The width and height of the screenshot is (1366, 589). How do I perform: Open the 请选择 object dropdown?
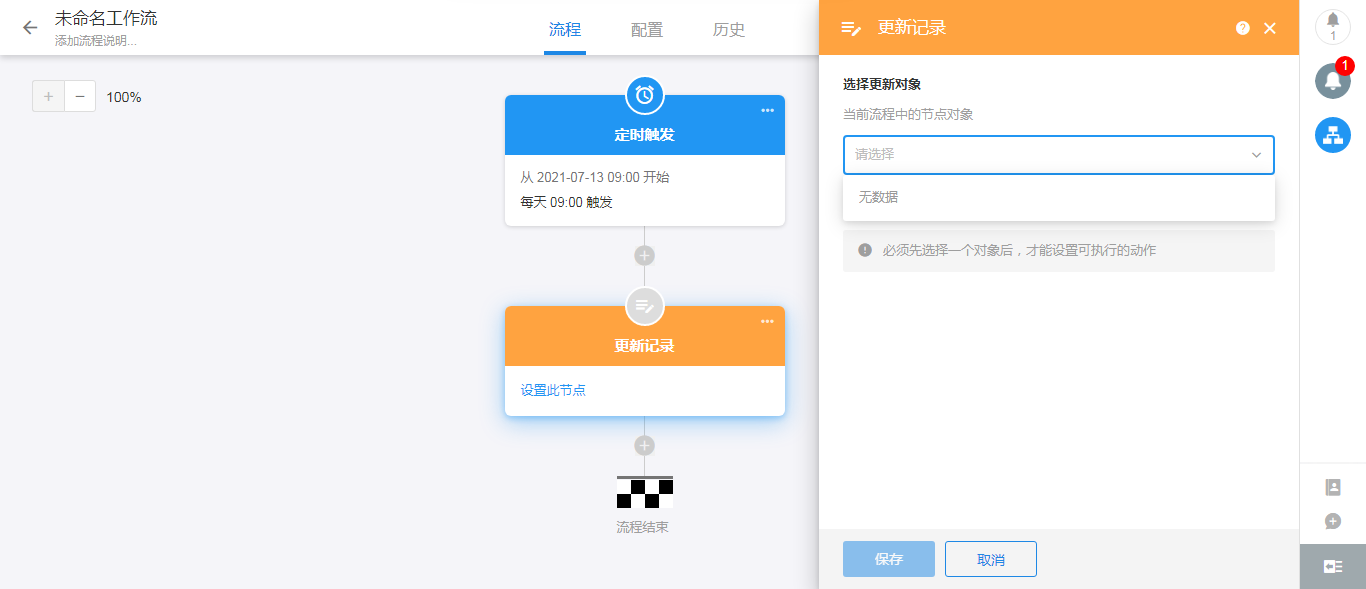[x=1058, y=155]
